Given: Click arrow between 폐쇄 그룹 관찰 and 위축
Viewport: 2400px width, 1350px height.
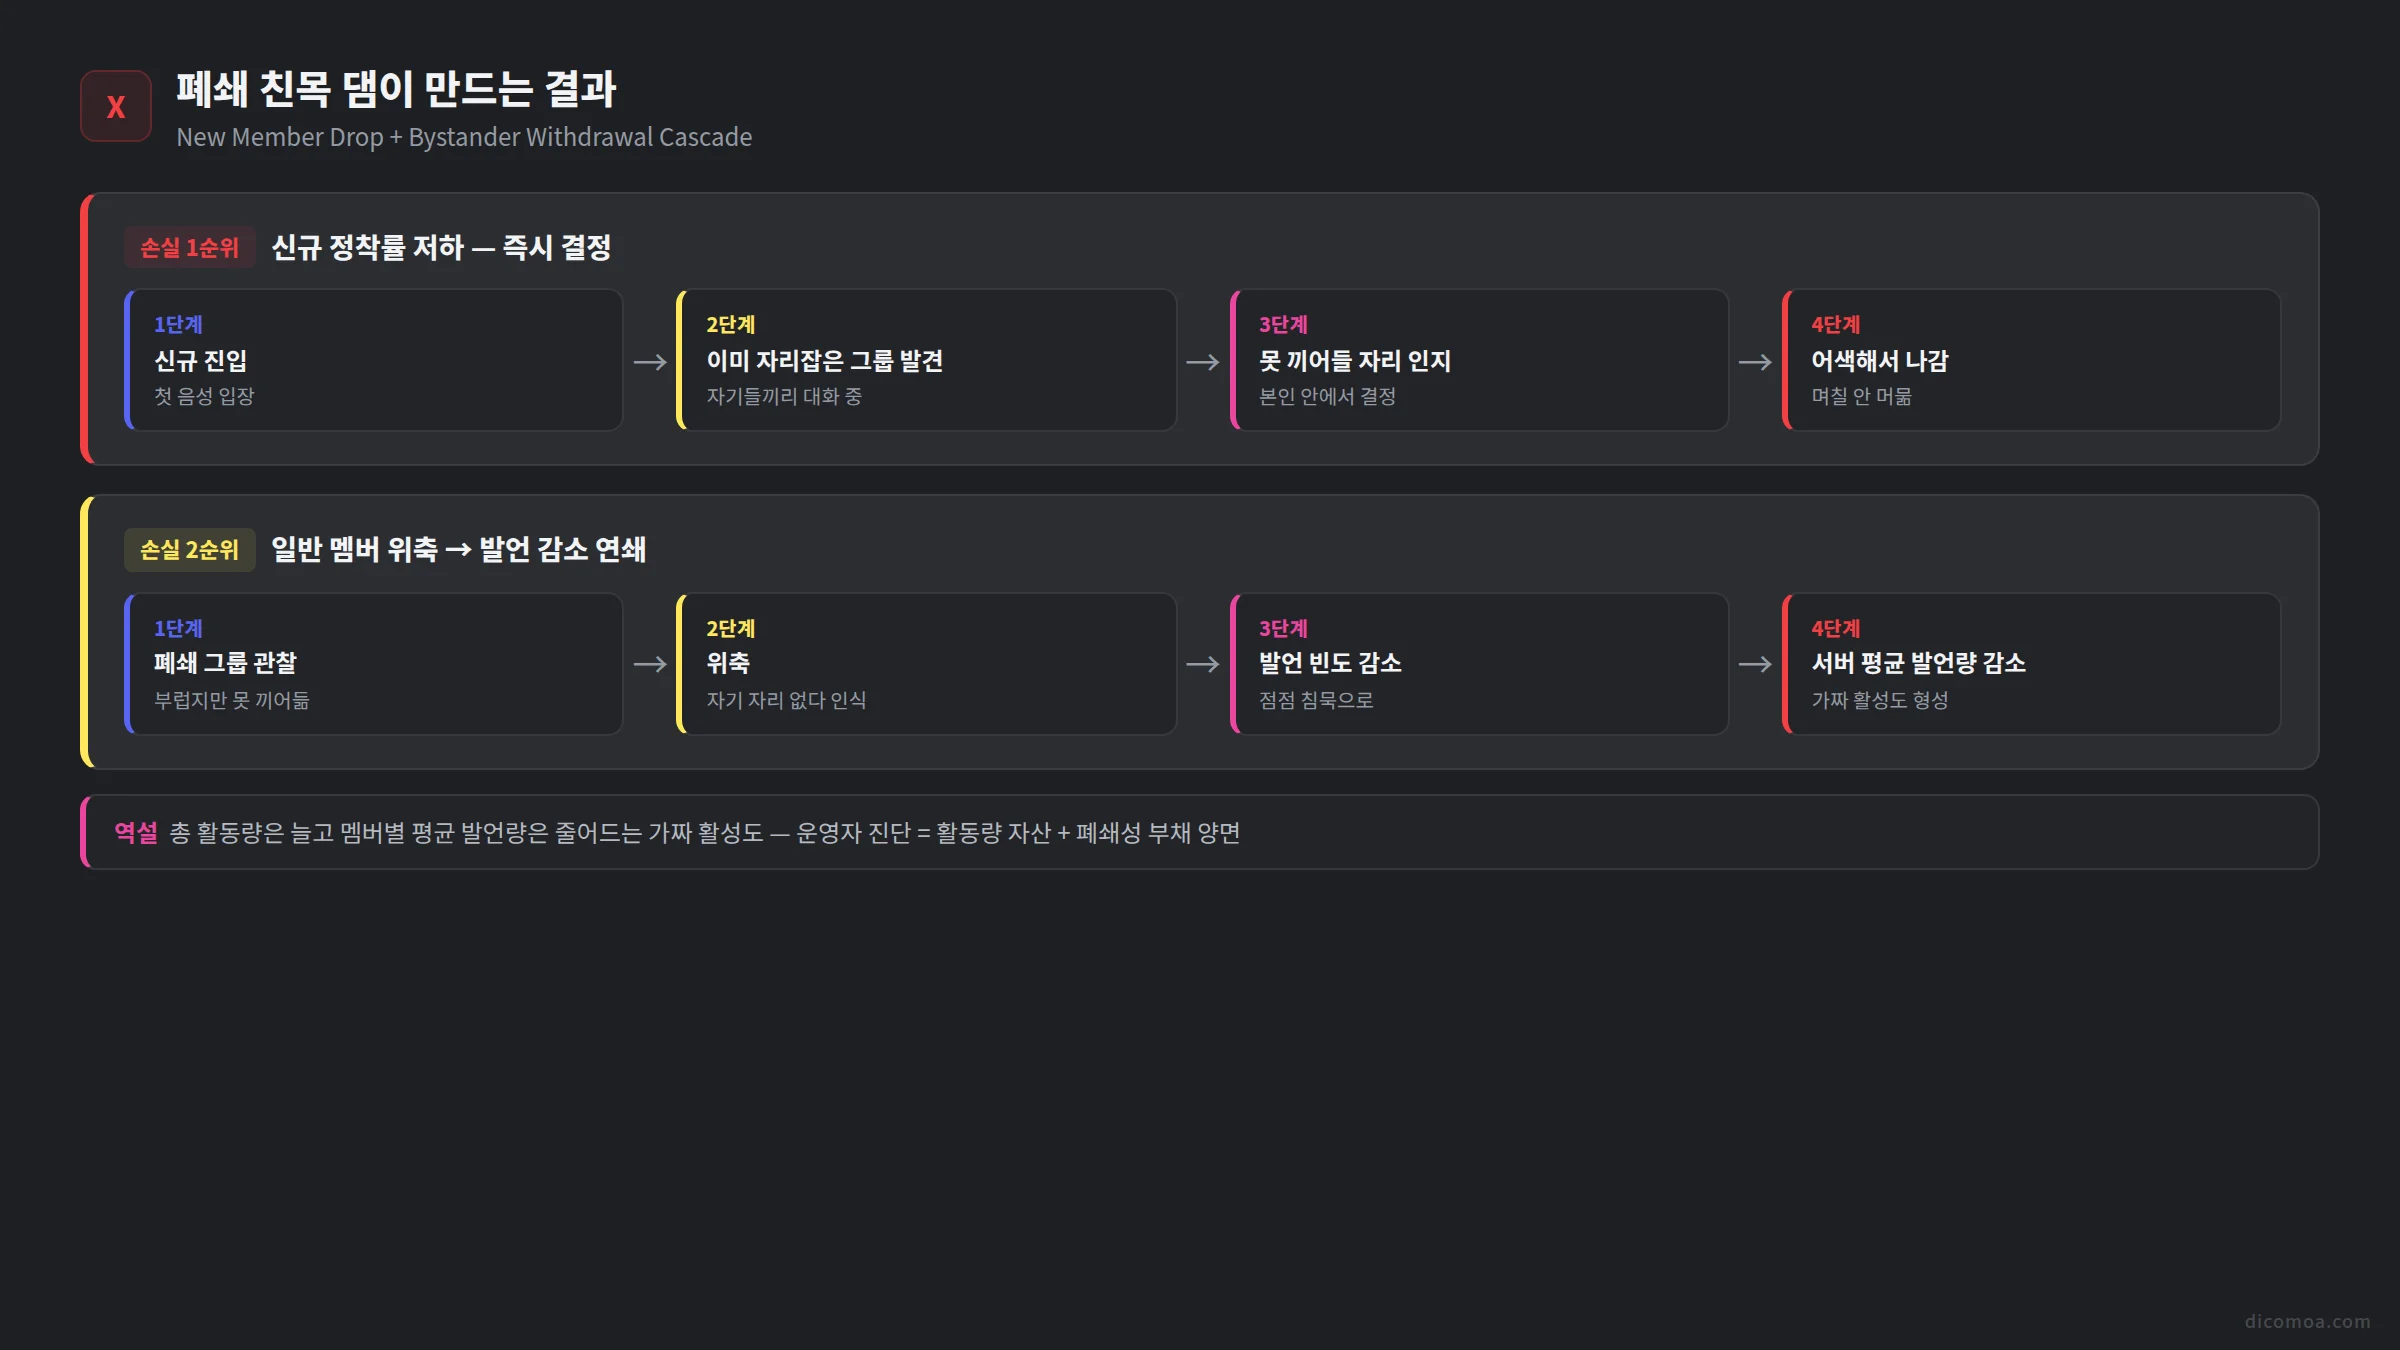Looking at the screenshot, I should (x=650, y=664).
